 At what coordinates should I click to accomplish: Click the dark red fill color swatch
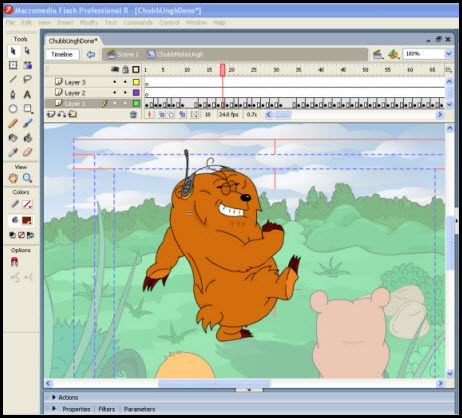click(x=27, y=220)
